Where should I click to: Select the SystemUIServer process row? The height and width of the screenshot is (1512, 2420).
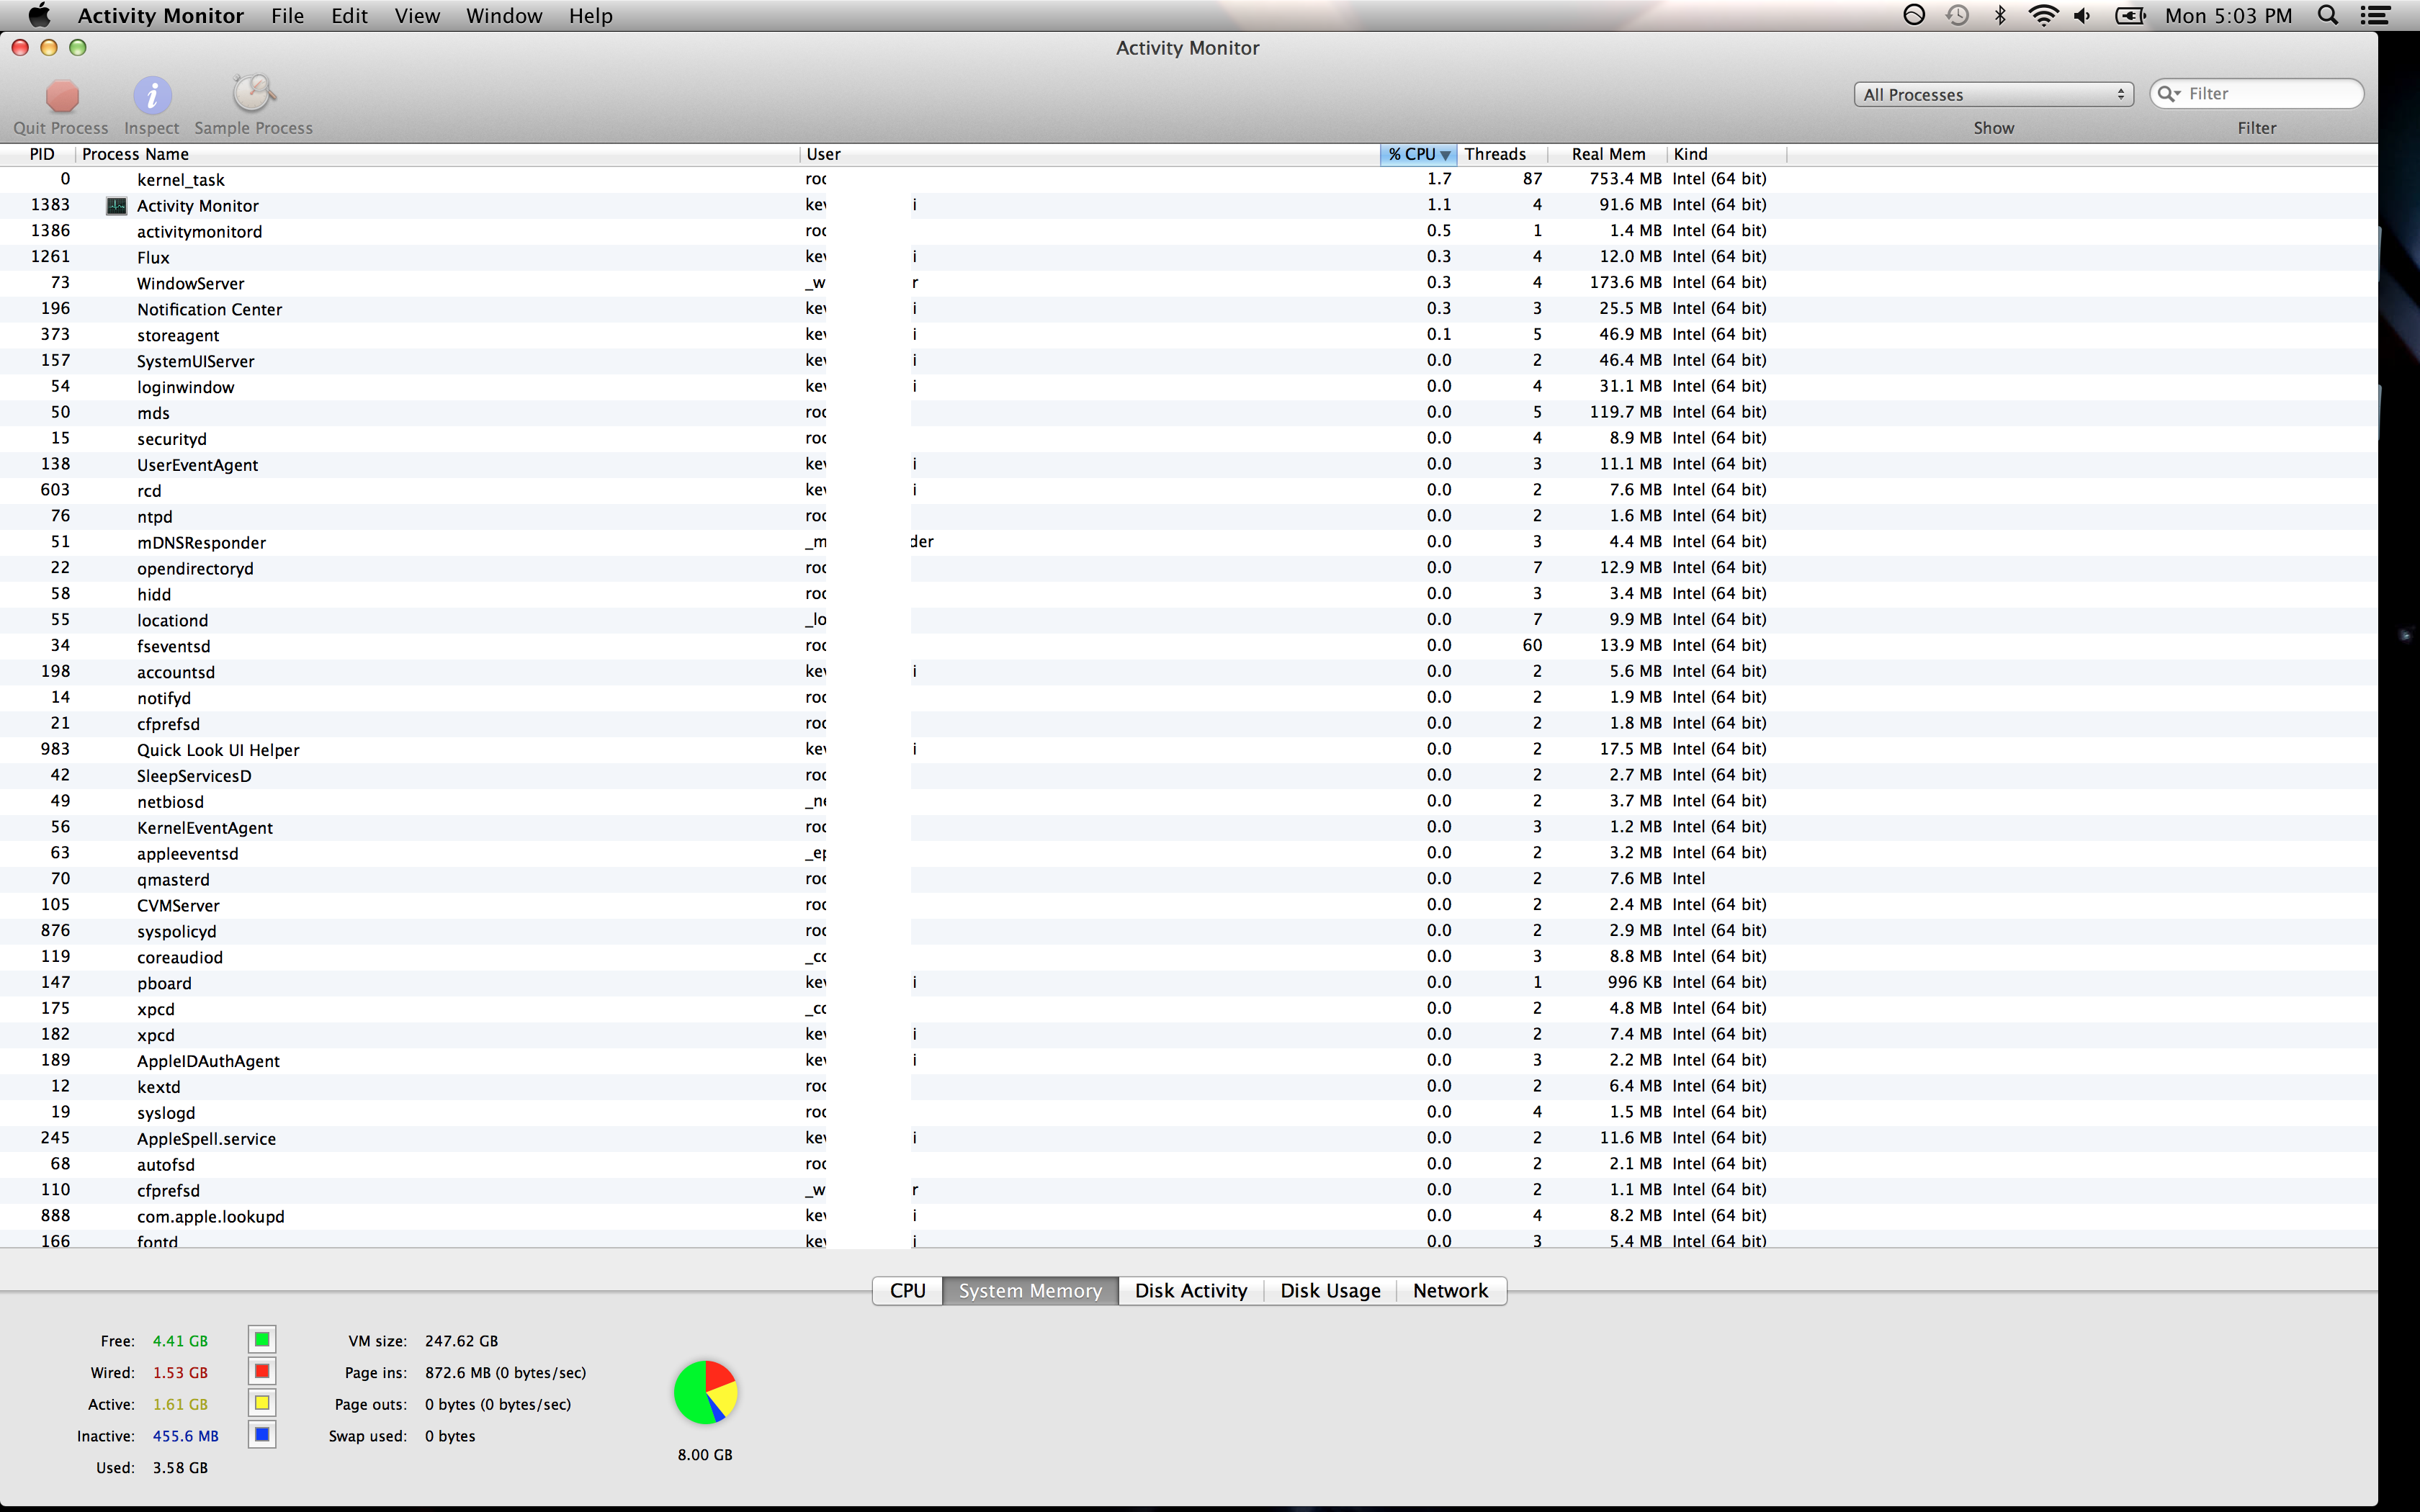(1188, 361)
